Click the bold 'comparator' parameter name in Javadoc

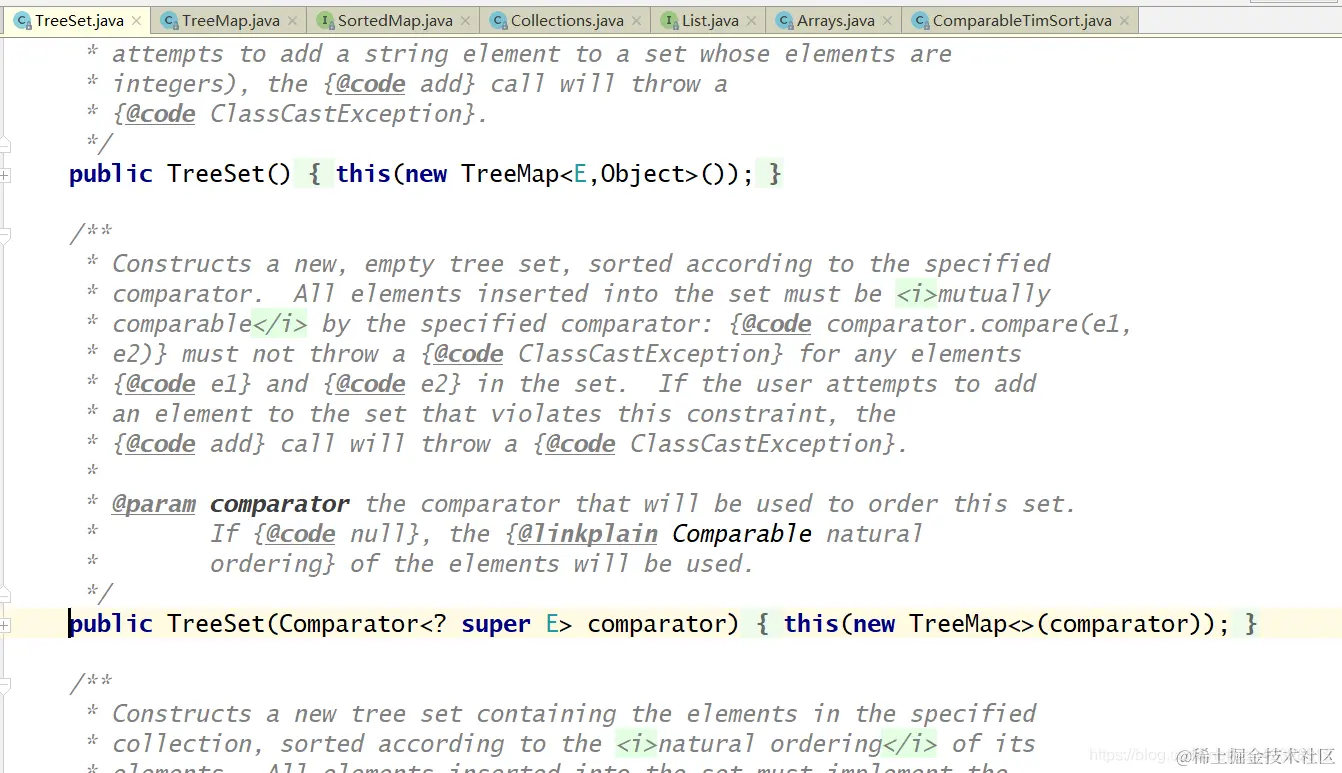click(280, 504)
